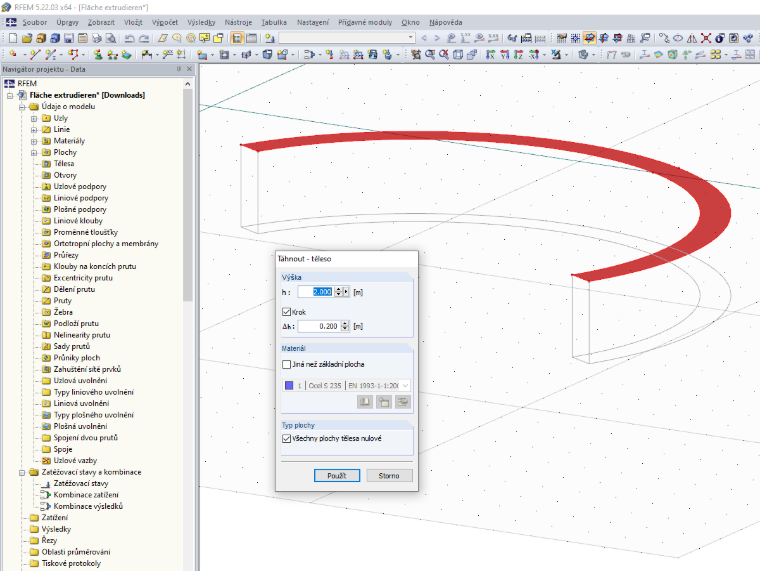The height and width of the screenshot is (571, 760).
Task: Open the Přídavné moduly menu
Action: coord(365,22)
